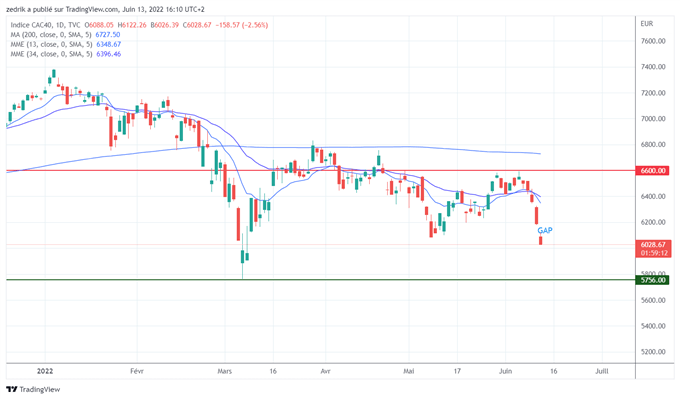Screen dimensions: 680x399
Task: Click the last red candlestick below GAP
Action: (x=541, y=240)
